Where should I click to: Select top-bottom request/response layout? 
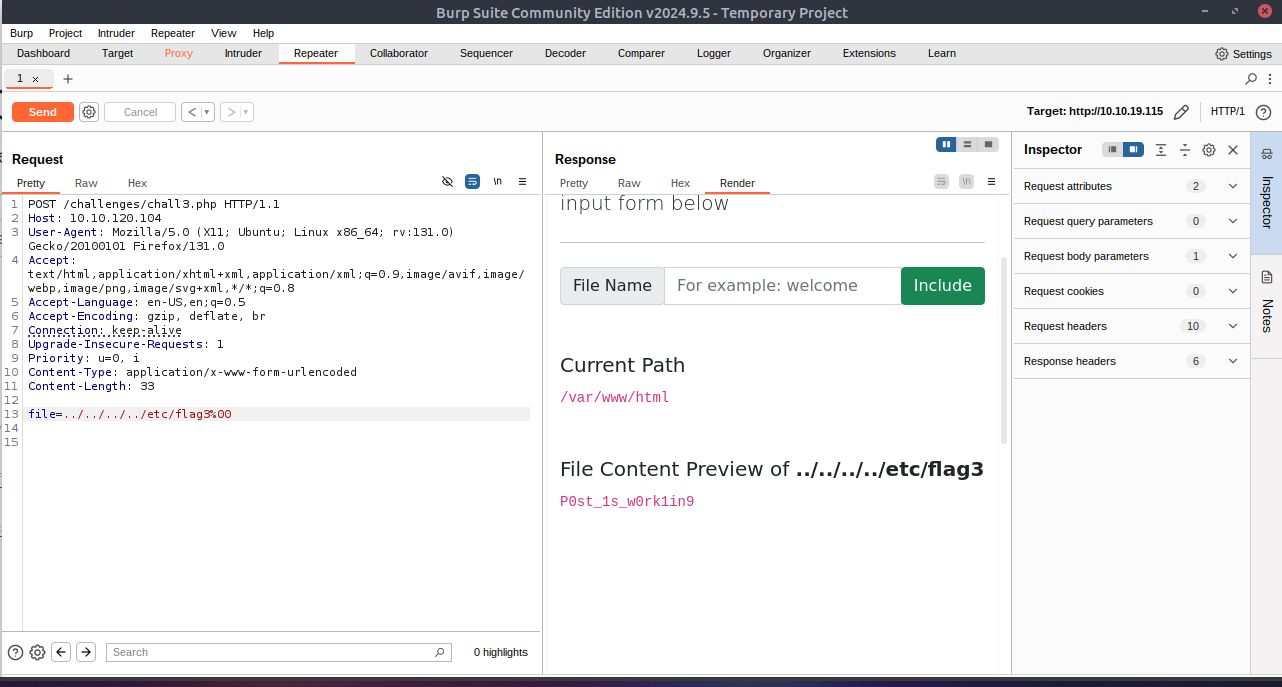pos(967,144)
